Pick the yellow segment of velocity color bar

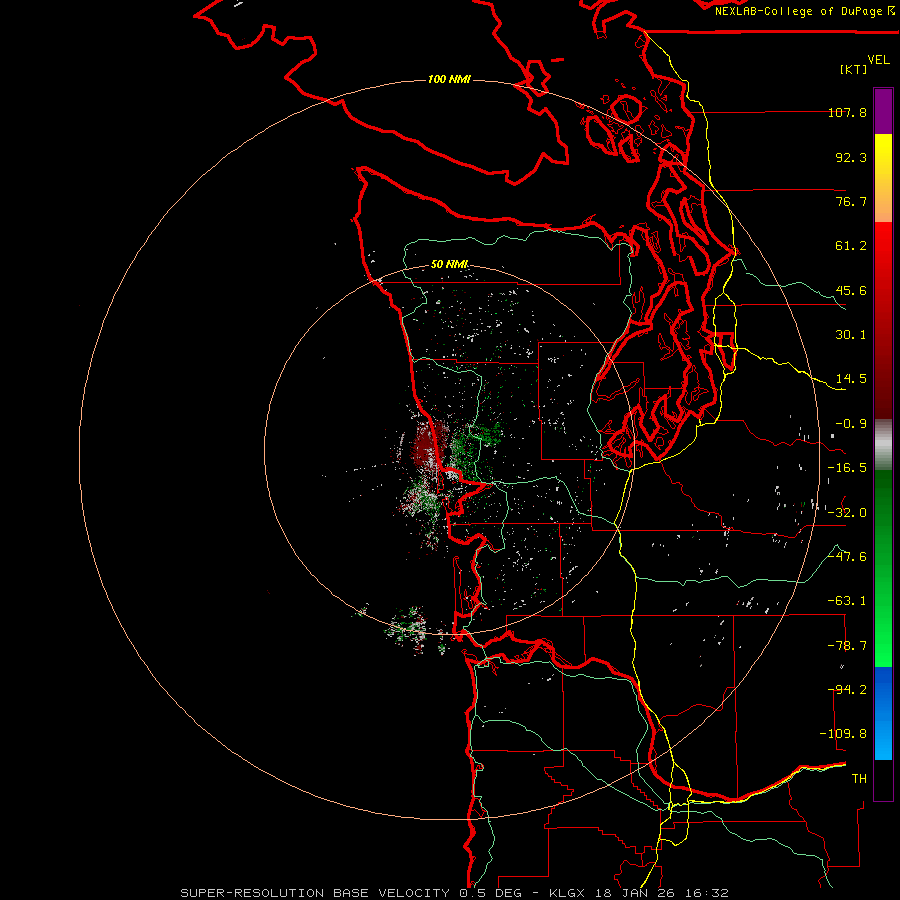[883, 164]
